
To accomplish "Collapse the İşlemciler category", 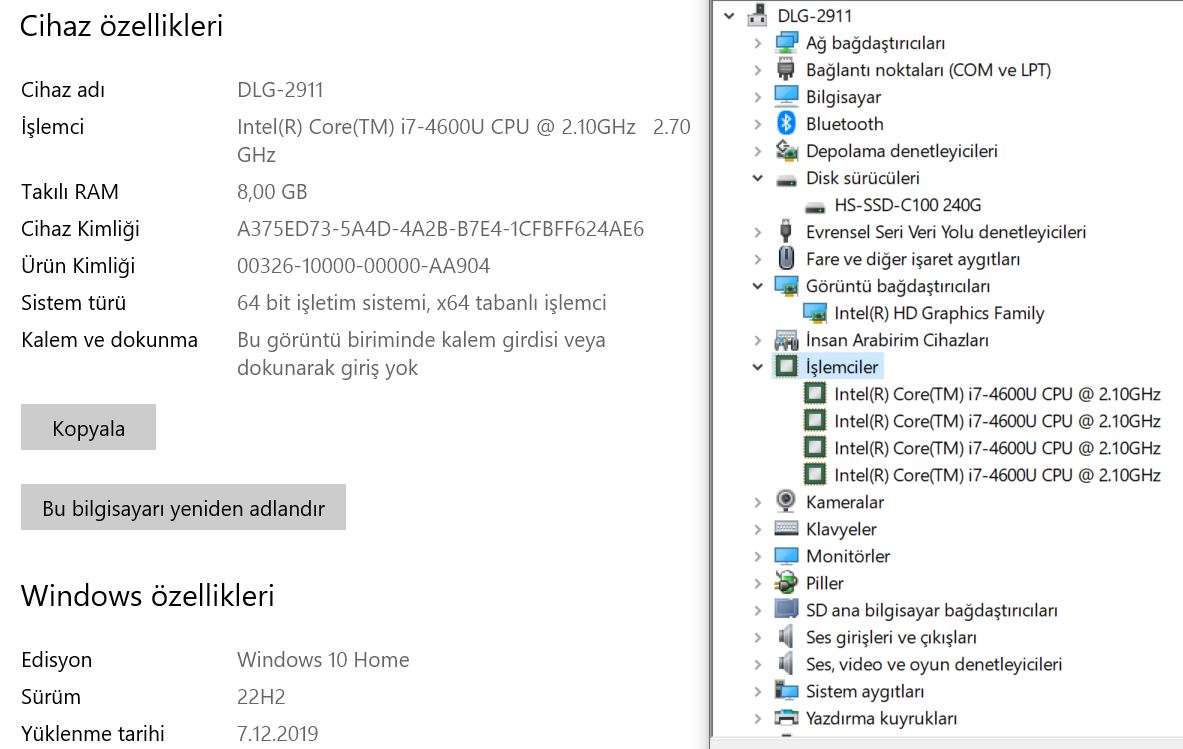I will point(757,367).
